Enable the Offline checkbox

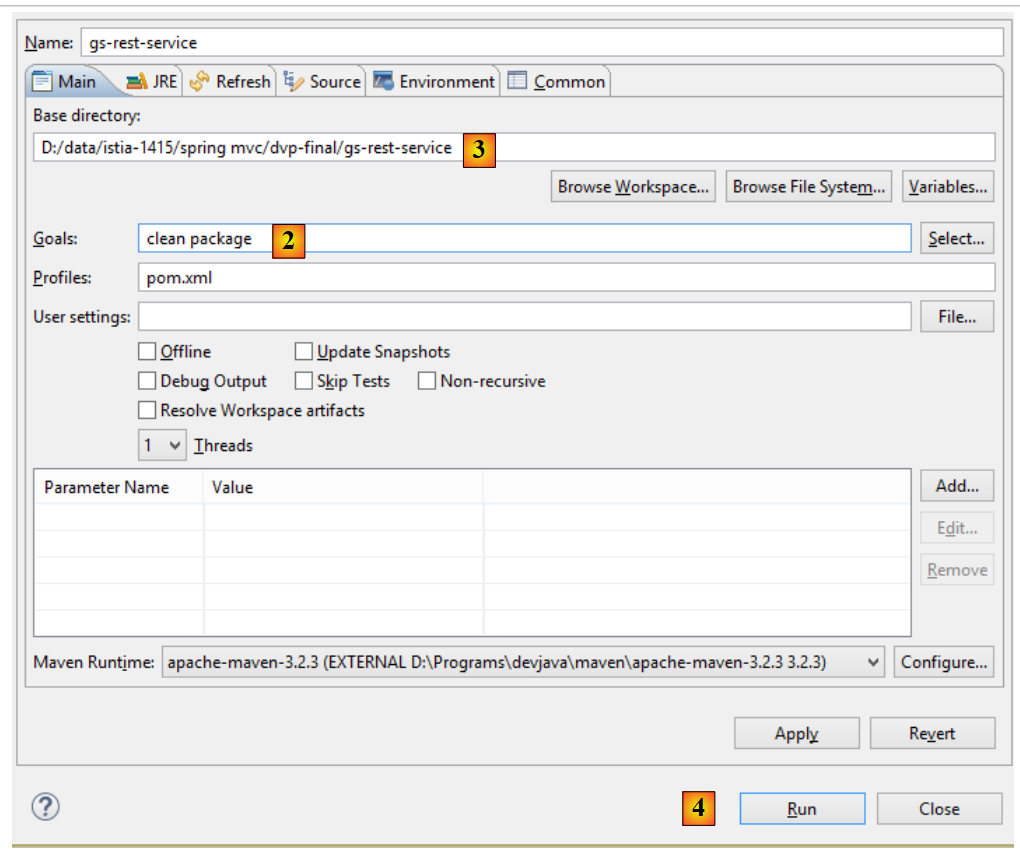(147, 352)
